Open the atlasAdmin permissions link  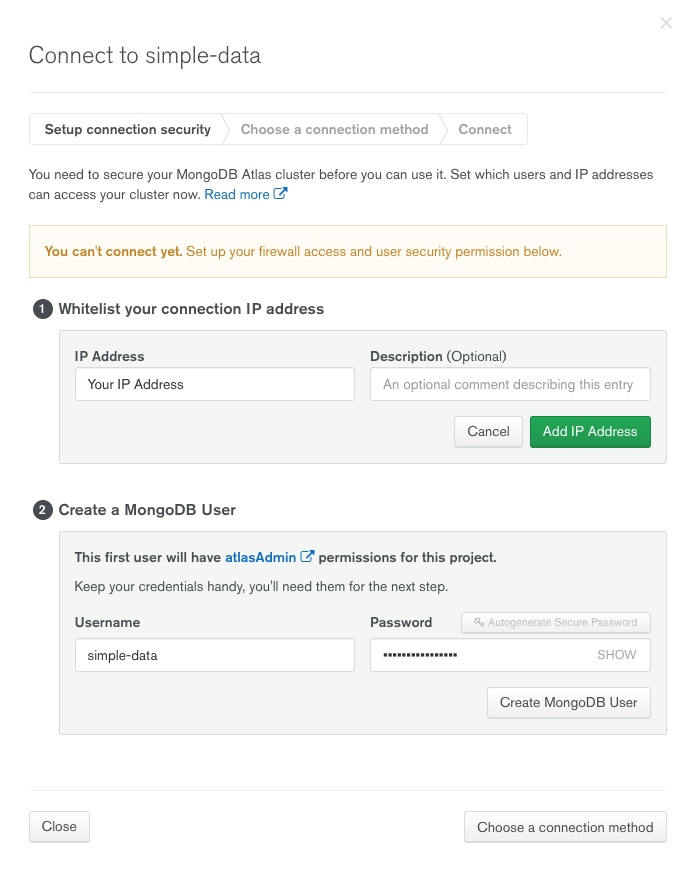[x=261, y=557]
